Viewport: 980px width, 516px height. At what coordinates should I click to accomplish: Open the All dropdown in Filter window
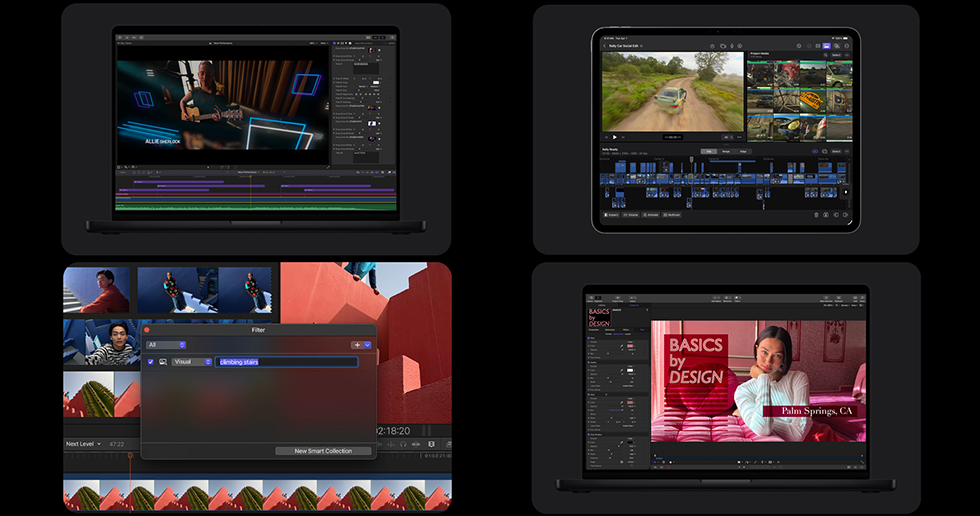click(166, 344)
